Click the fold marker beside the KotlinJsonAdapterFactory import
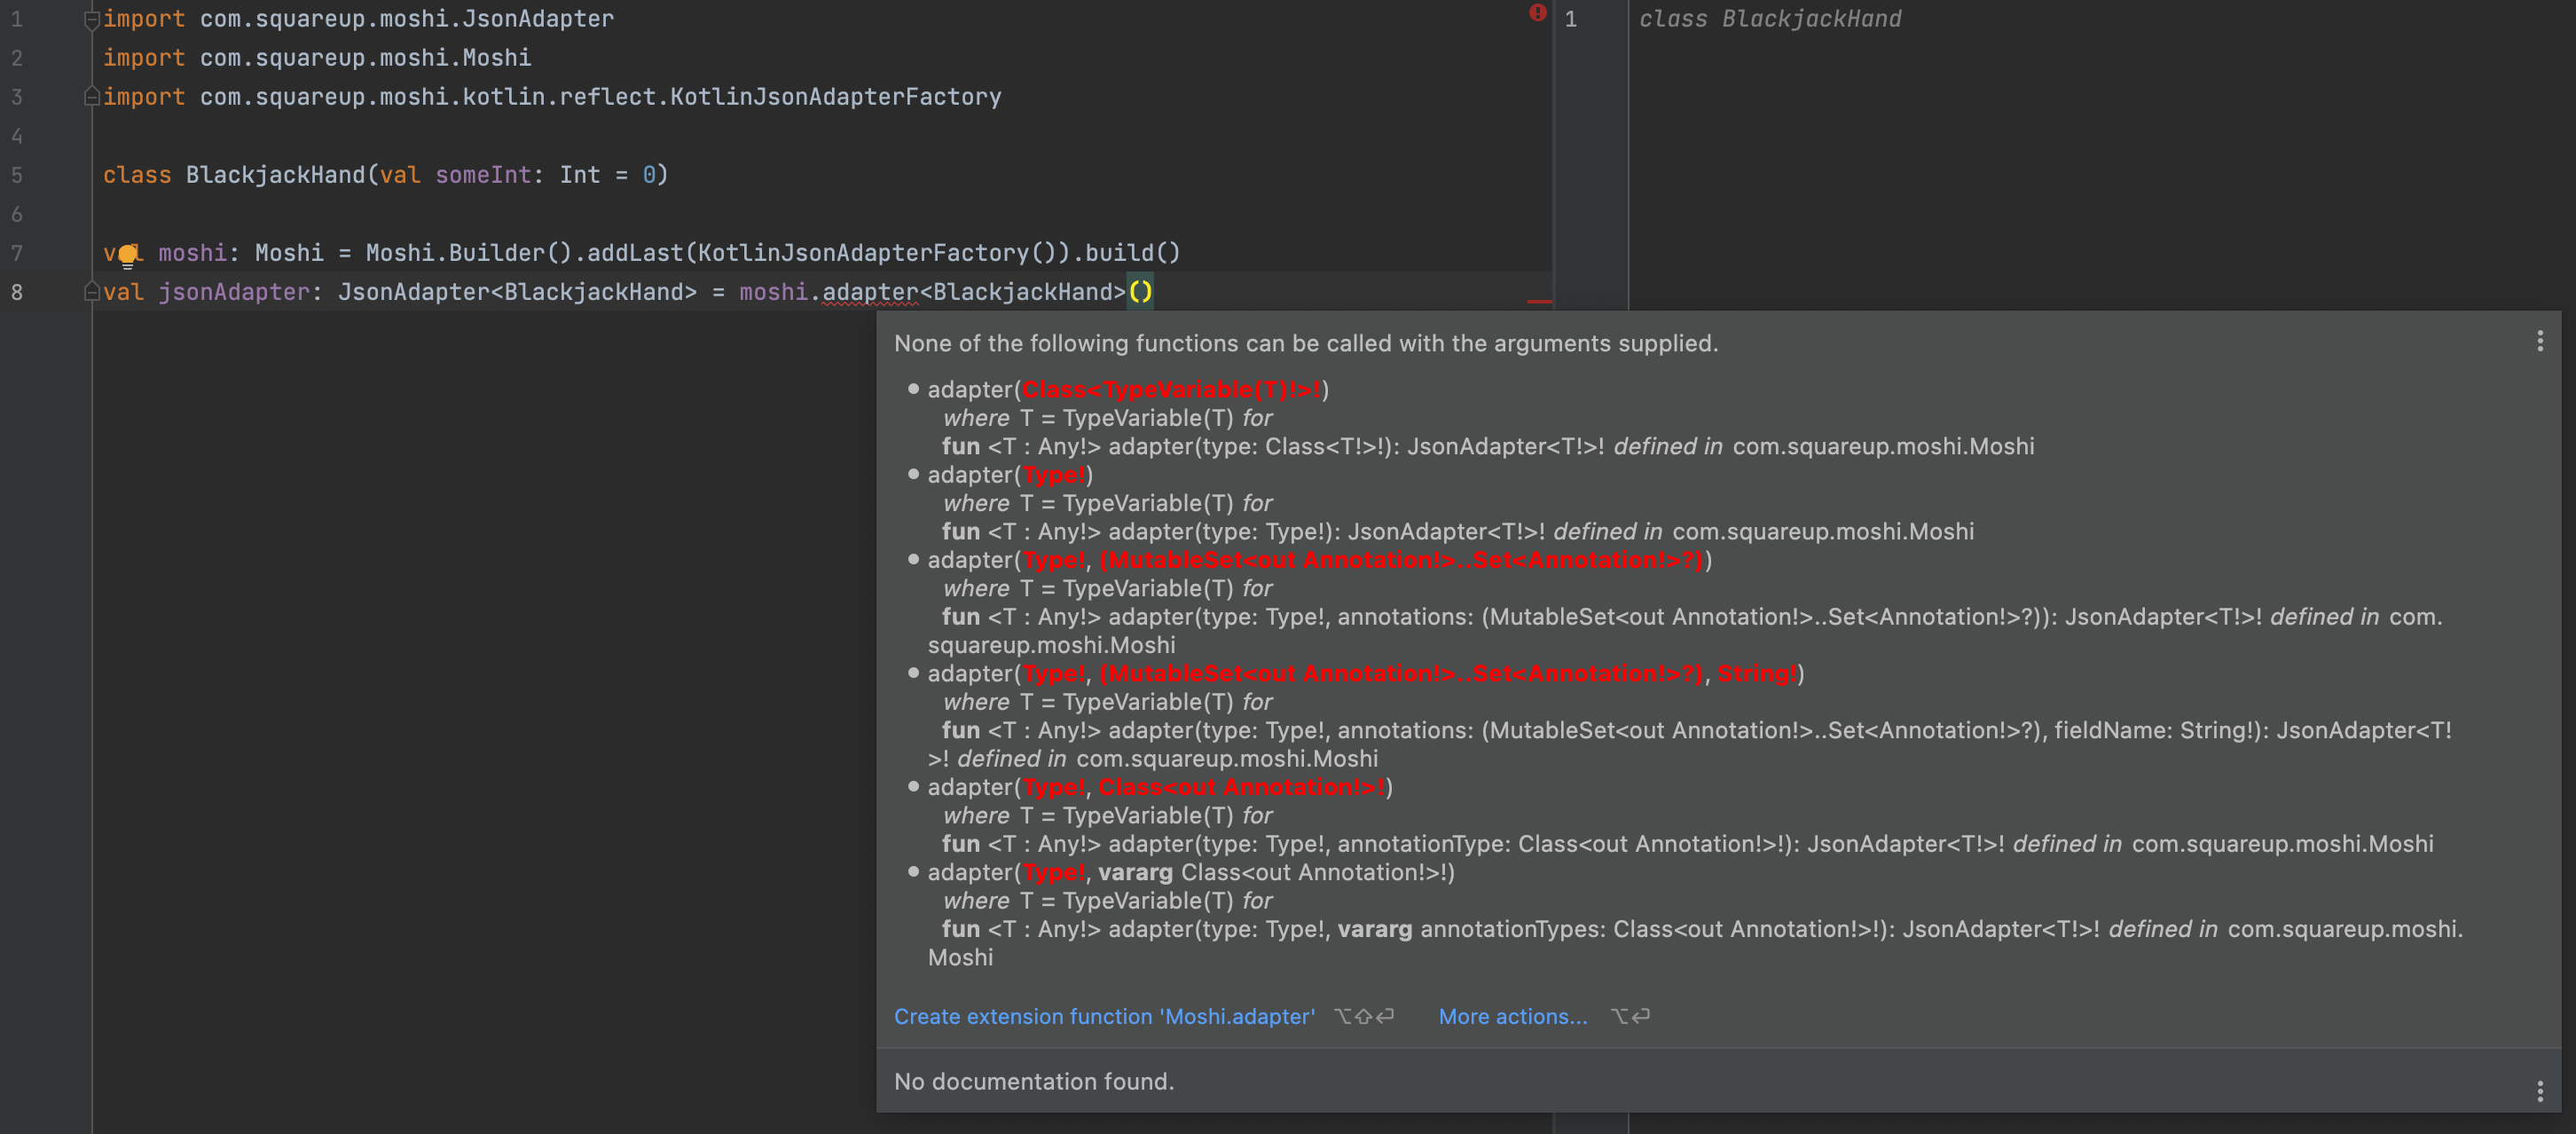This screenshot has width=2576, height=1134. (x=91, y=96)
